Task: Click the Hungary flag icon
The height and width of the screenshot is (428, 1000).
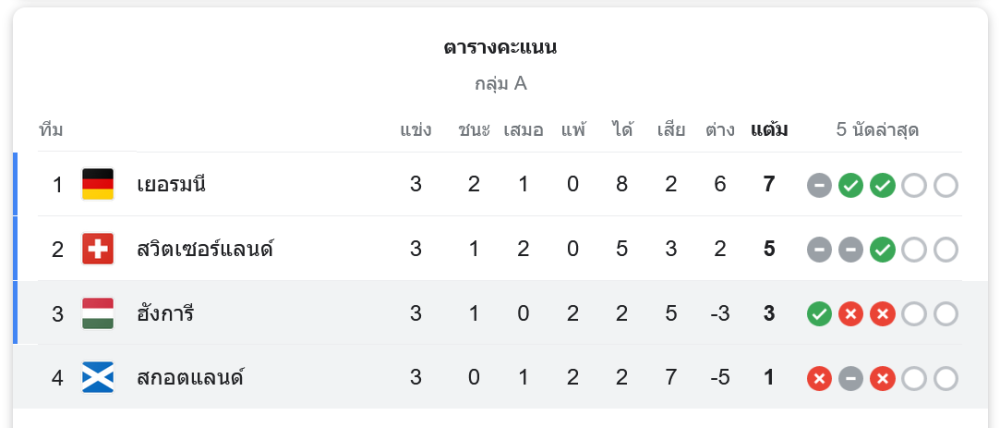Action: (x=97, y=314)
